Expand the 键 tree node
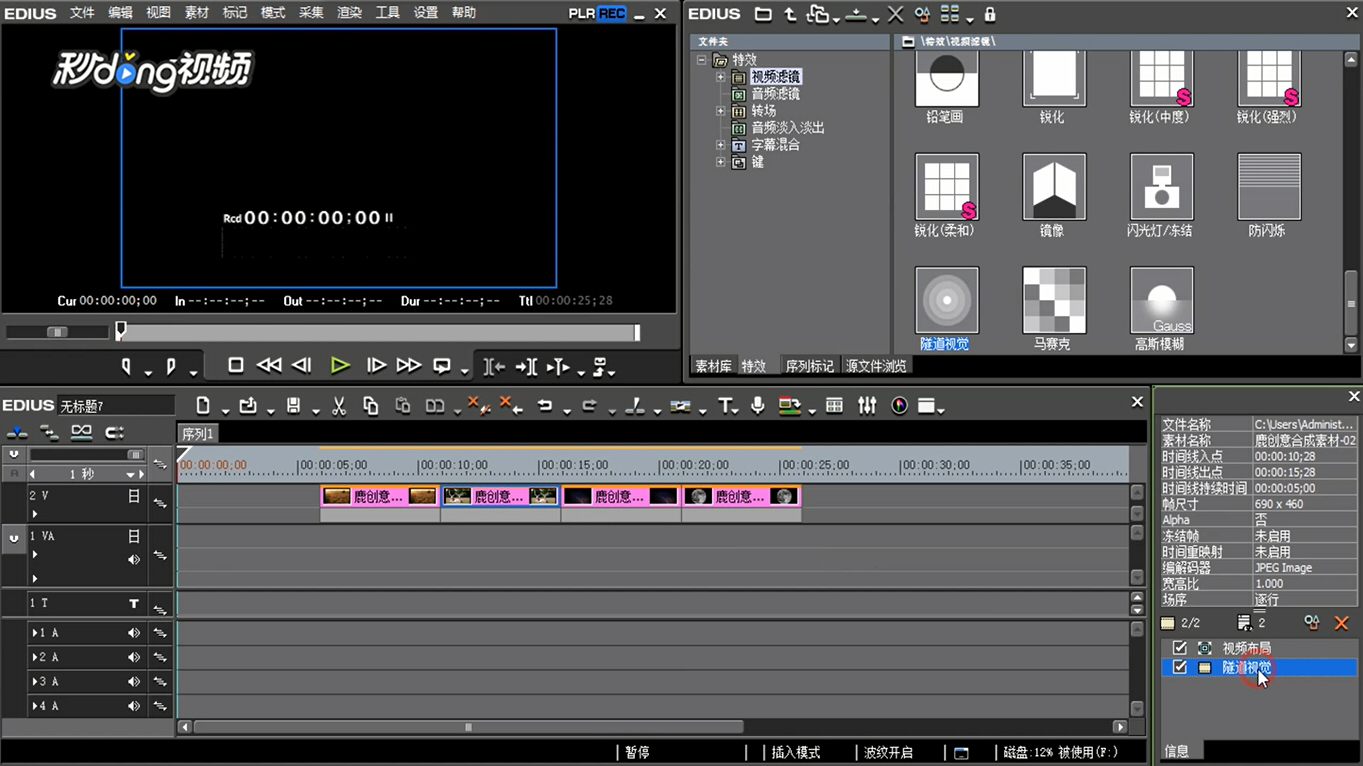Screen dimensions: 1363x766 (720, 162)
